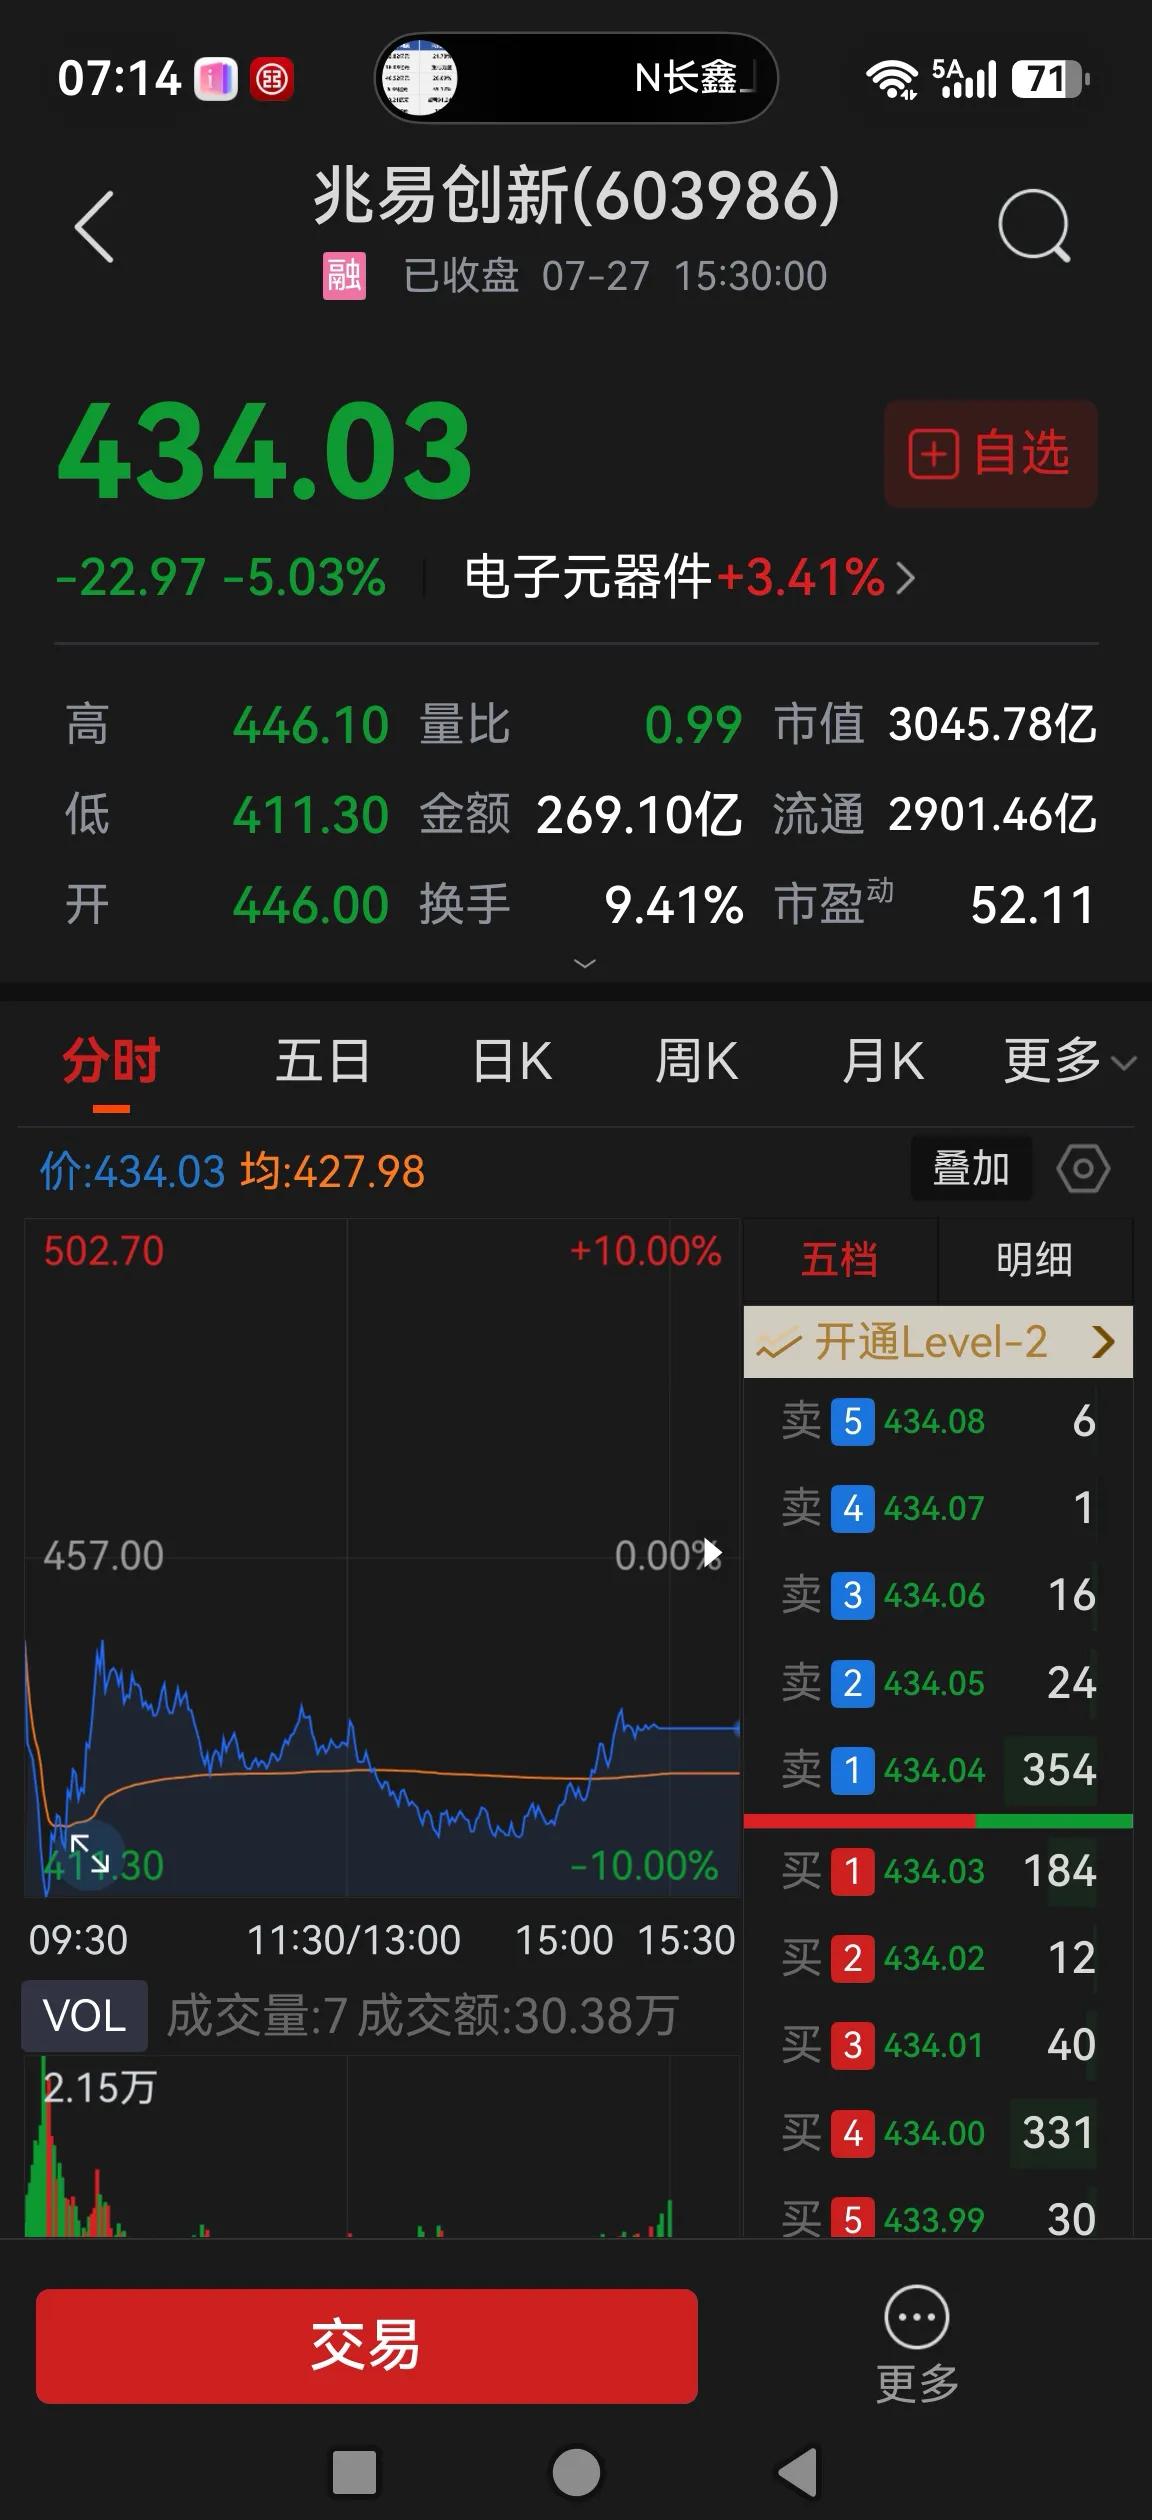
Task: Tap the 卖 3 level badge
Action: 853,1595
